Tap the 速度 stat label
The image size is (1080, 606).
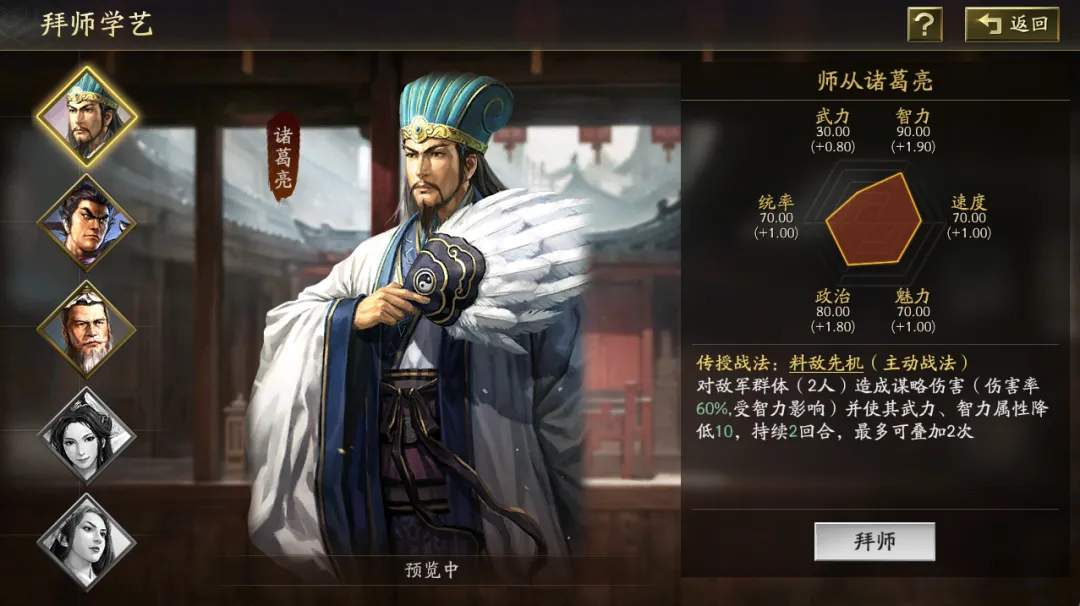[969, 202]
